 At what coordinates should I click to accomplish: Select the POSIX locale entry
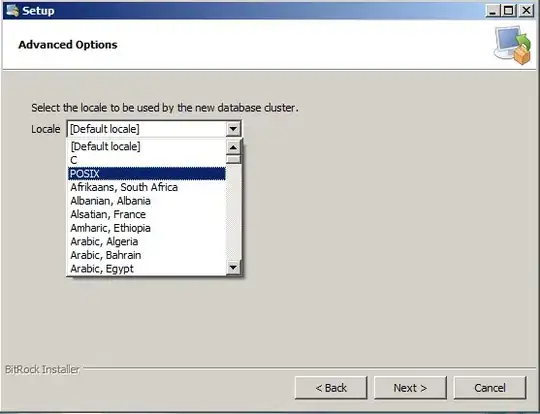coord(147,174)
